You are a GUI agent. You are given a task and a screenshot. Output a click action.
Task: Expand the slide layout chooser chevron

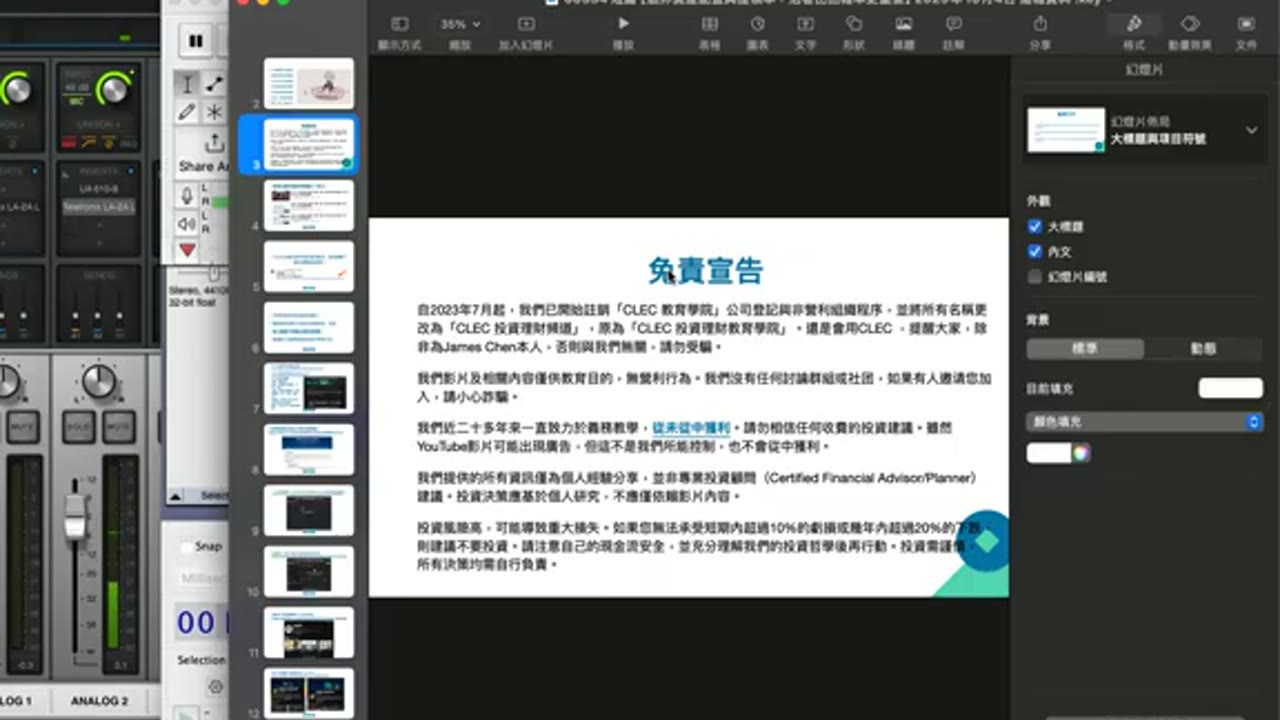1251,131
